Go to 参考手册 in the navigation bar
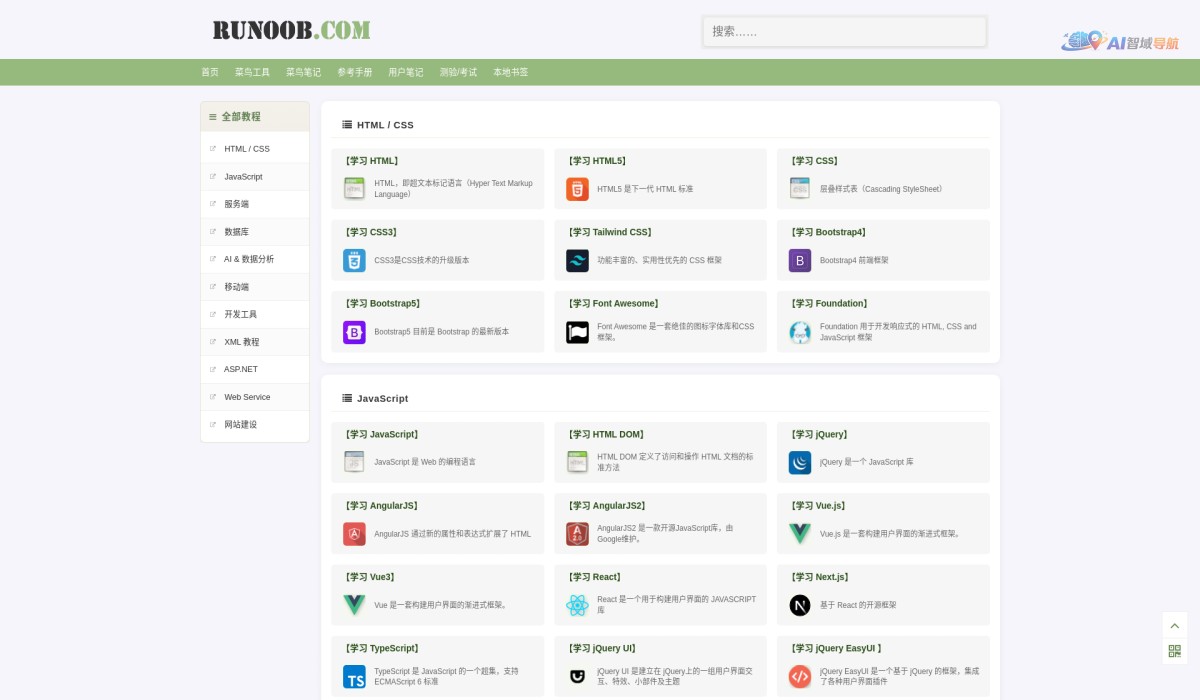 point(354,72)
